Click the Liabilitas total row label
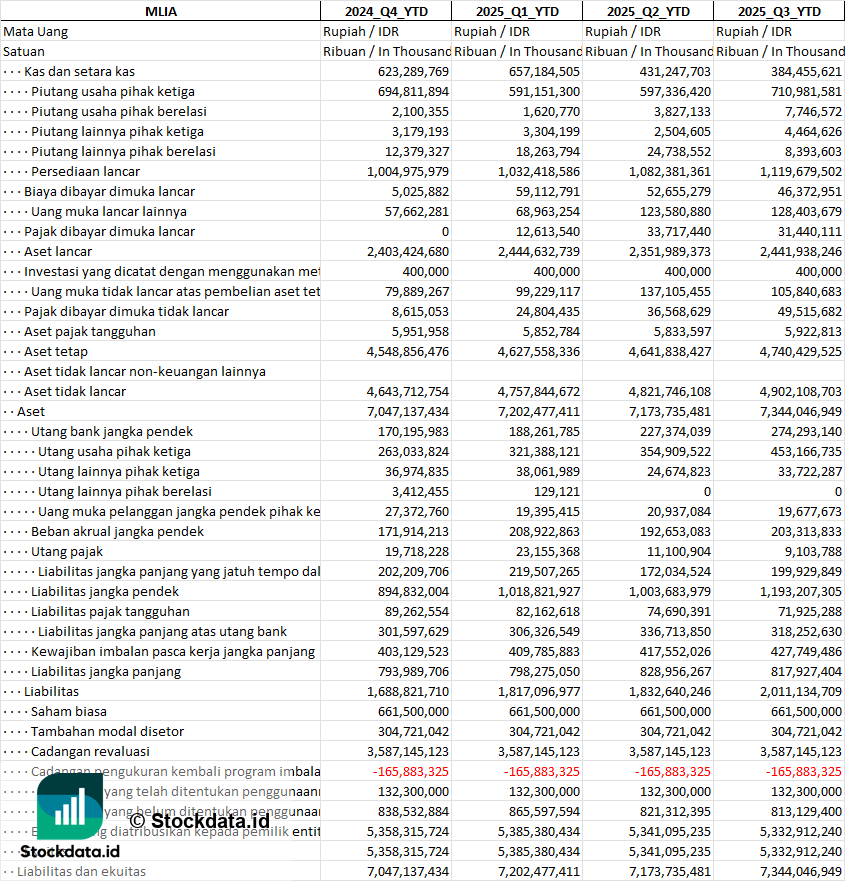 click(52, 692)
